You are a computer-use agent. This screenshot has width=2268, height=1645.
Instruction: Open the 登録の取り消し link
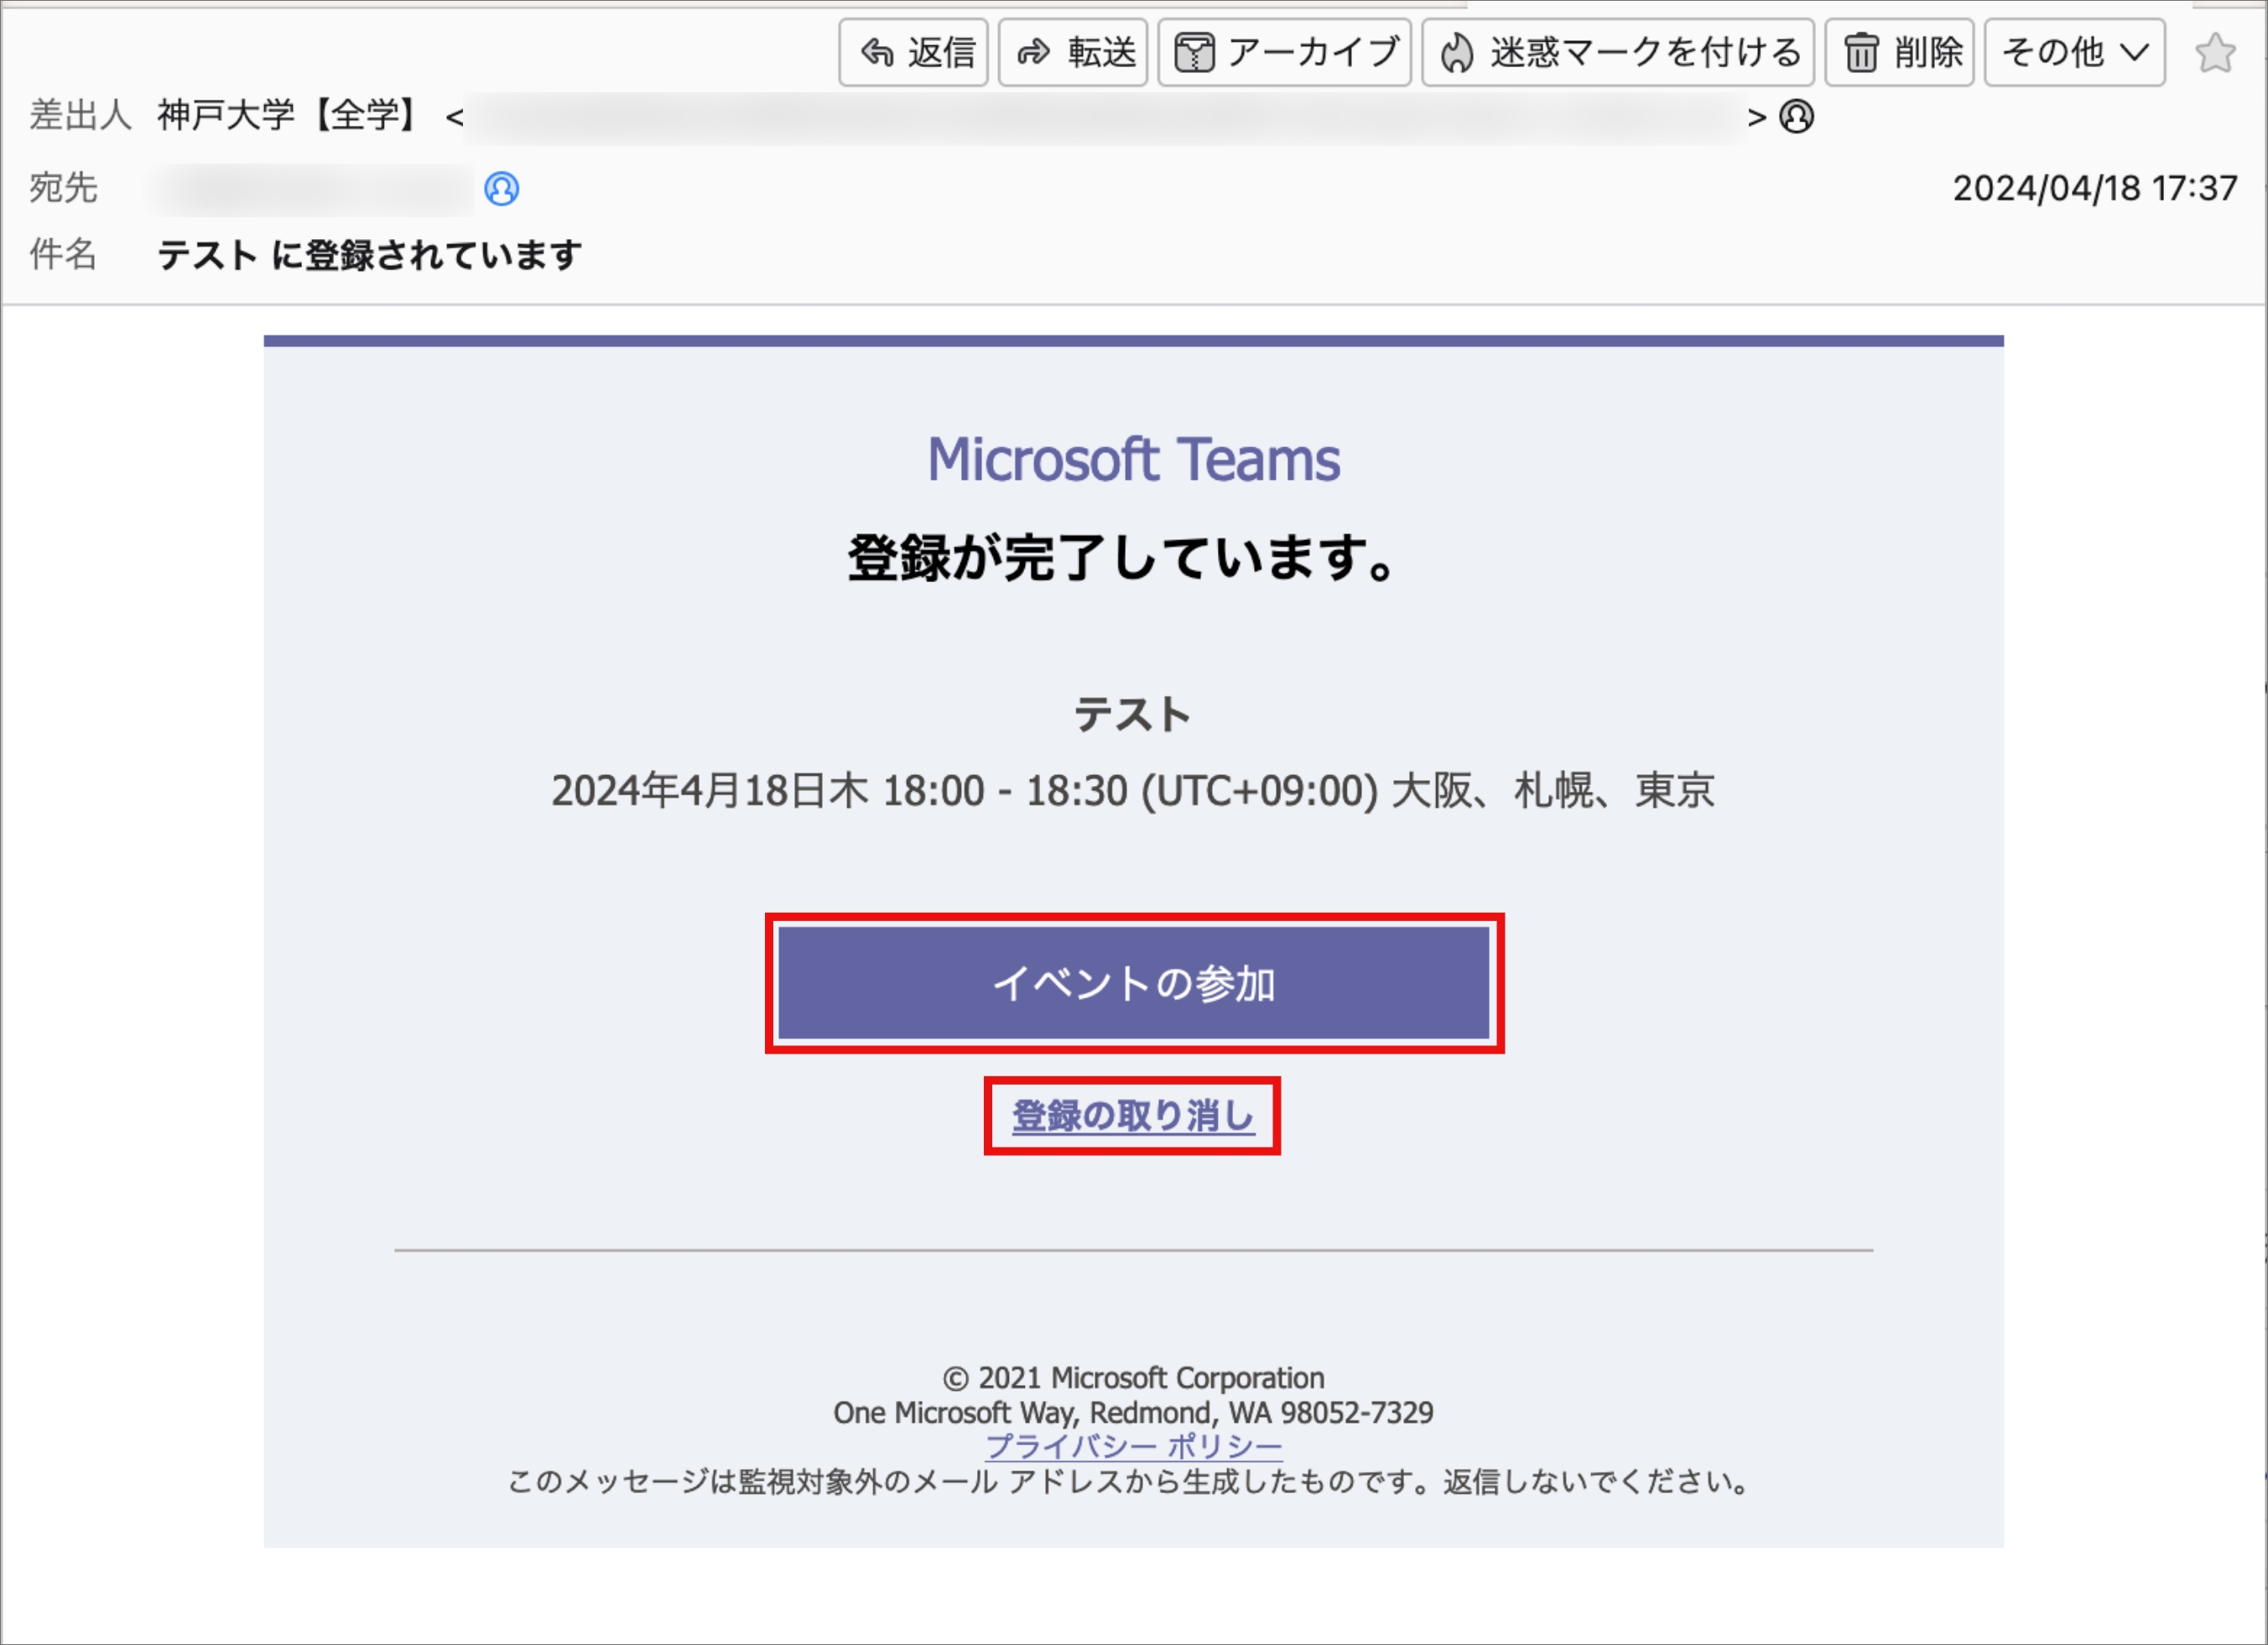pyautogui.click(x=1132, y=1116)
